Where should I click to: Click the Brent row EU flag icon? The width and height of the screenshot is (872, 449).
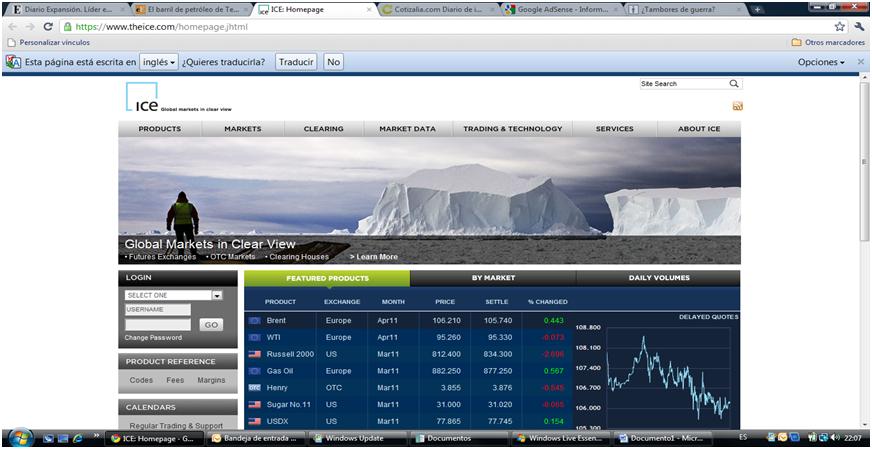[255, 320]
